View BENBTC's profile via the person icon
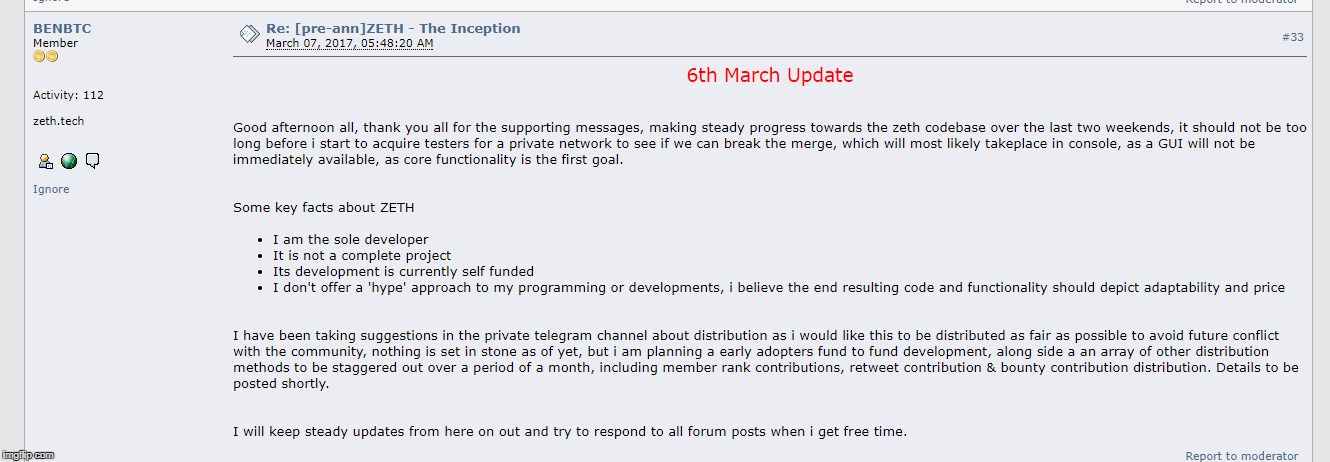1330x462 pixels. pos(45,161)
